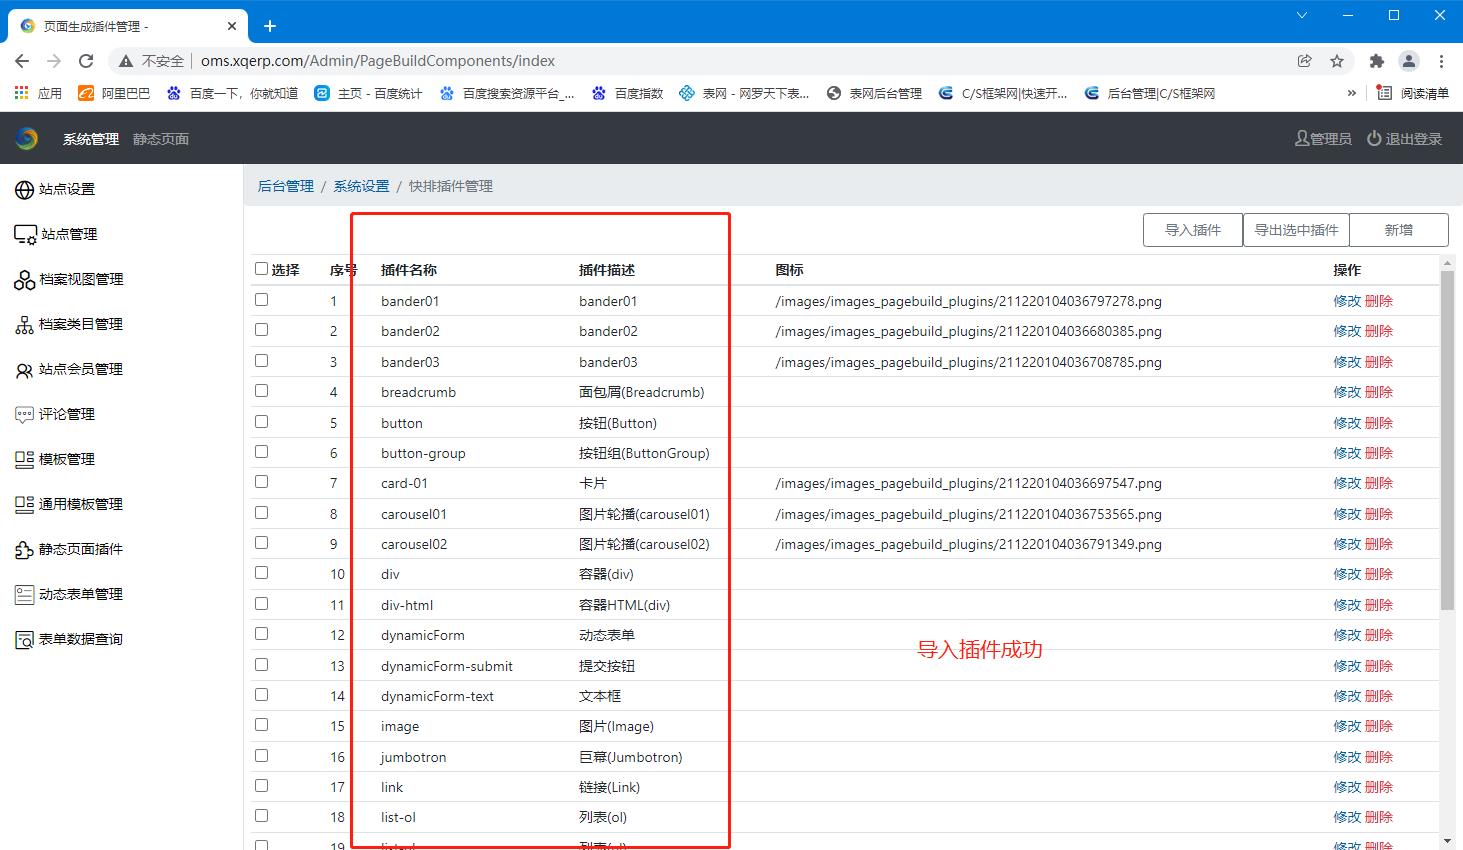1463x850 pixels.
Task: Click inside the browser address bar
Action: click(600, 60)
